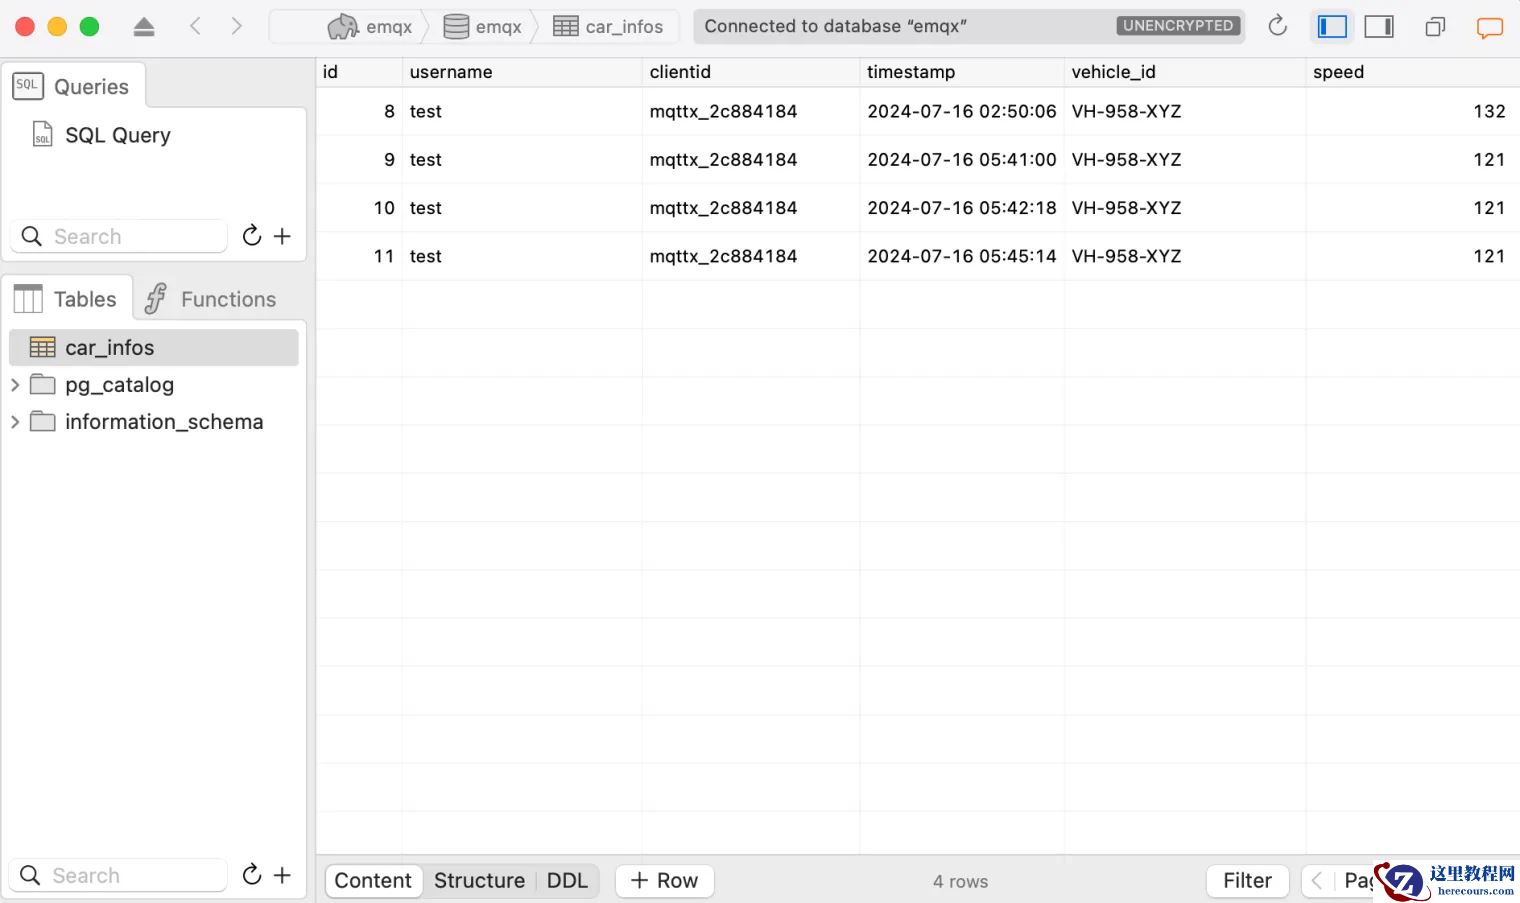Sort by the timestamp column header
This screenshot has width=1520, height=903.
[962, 72]
